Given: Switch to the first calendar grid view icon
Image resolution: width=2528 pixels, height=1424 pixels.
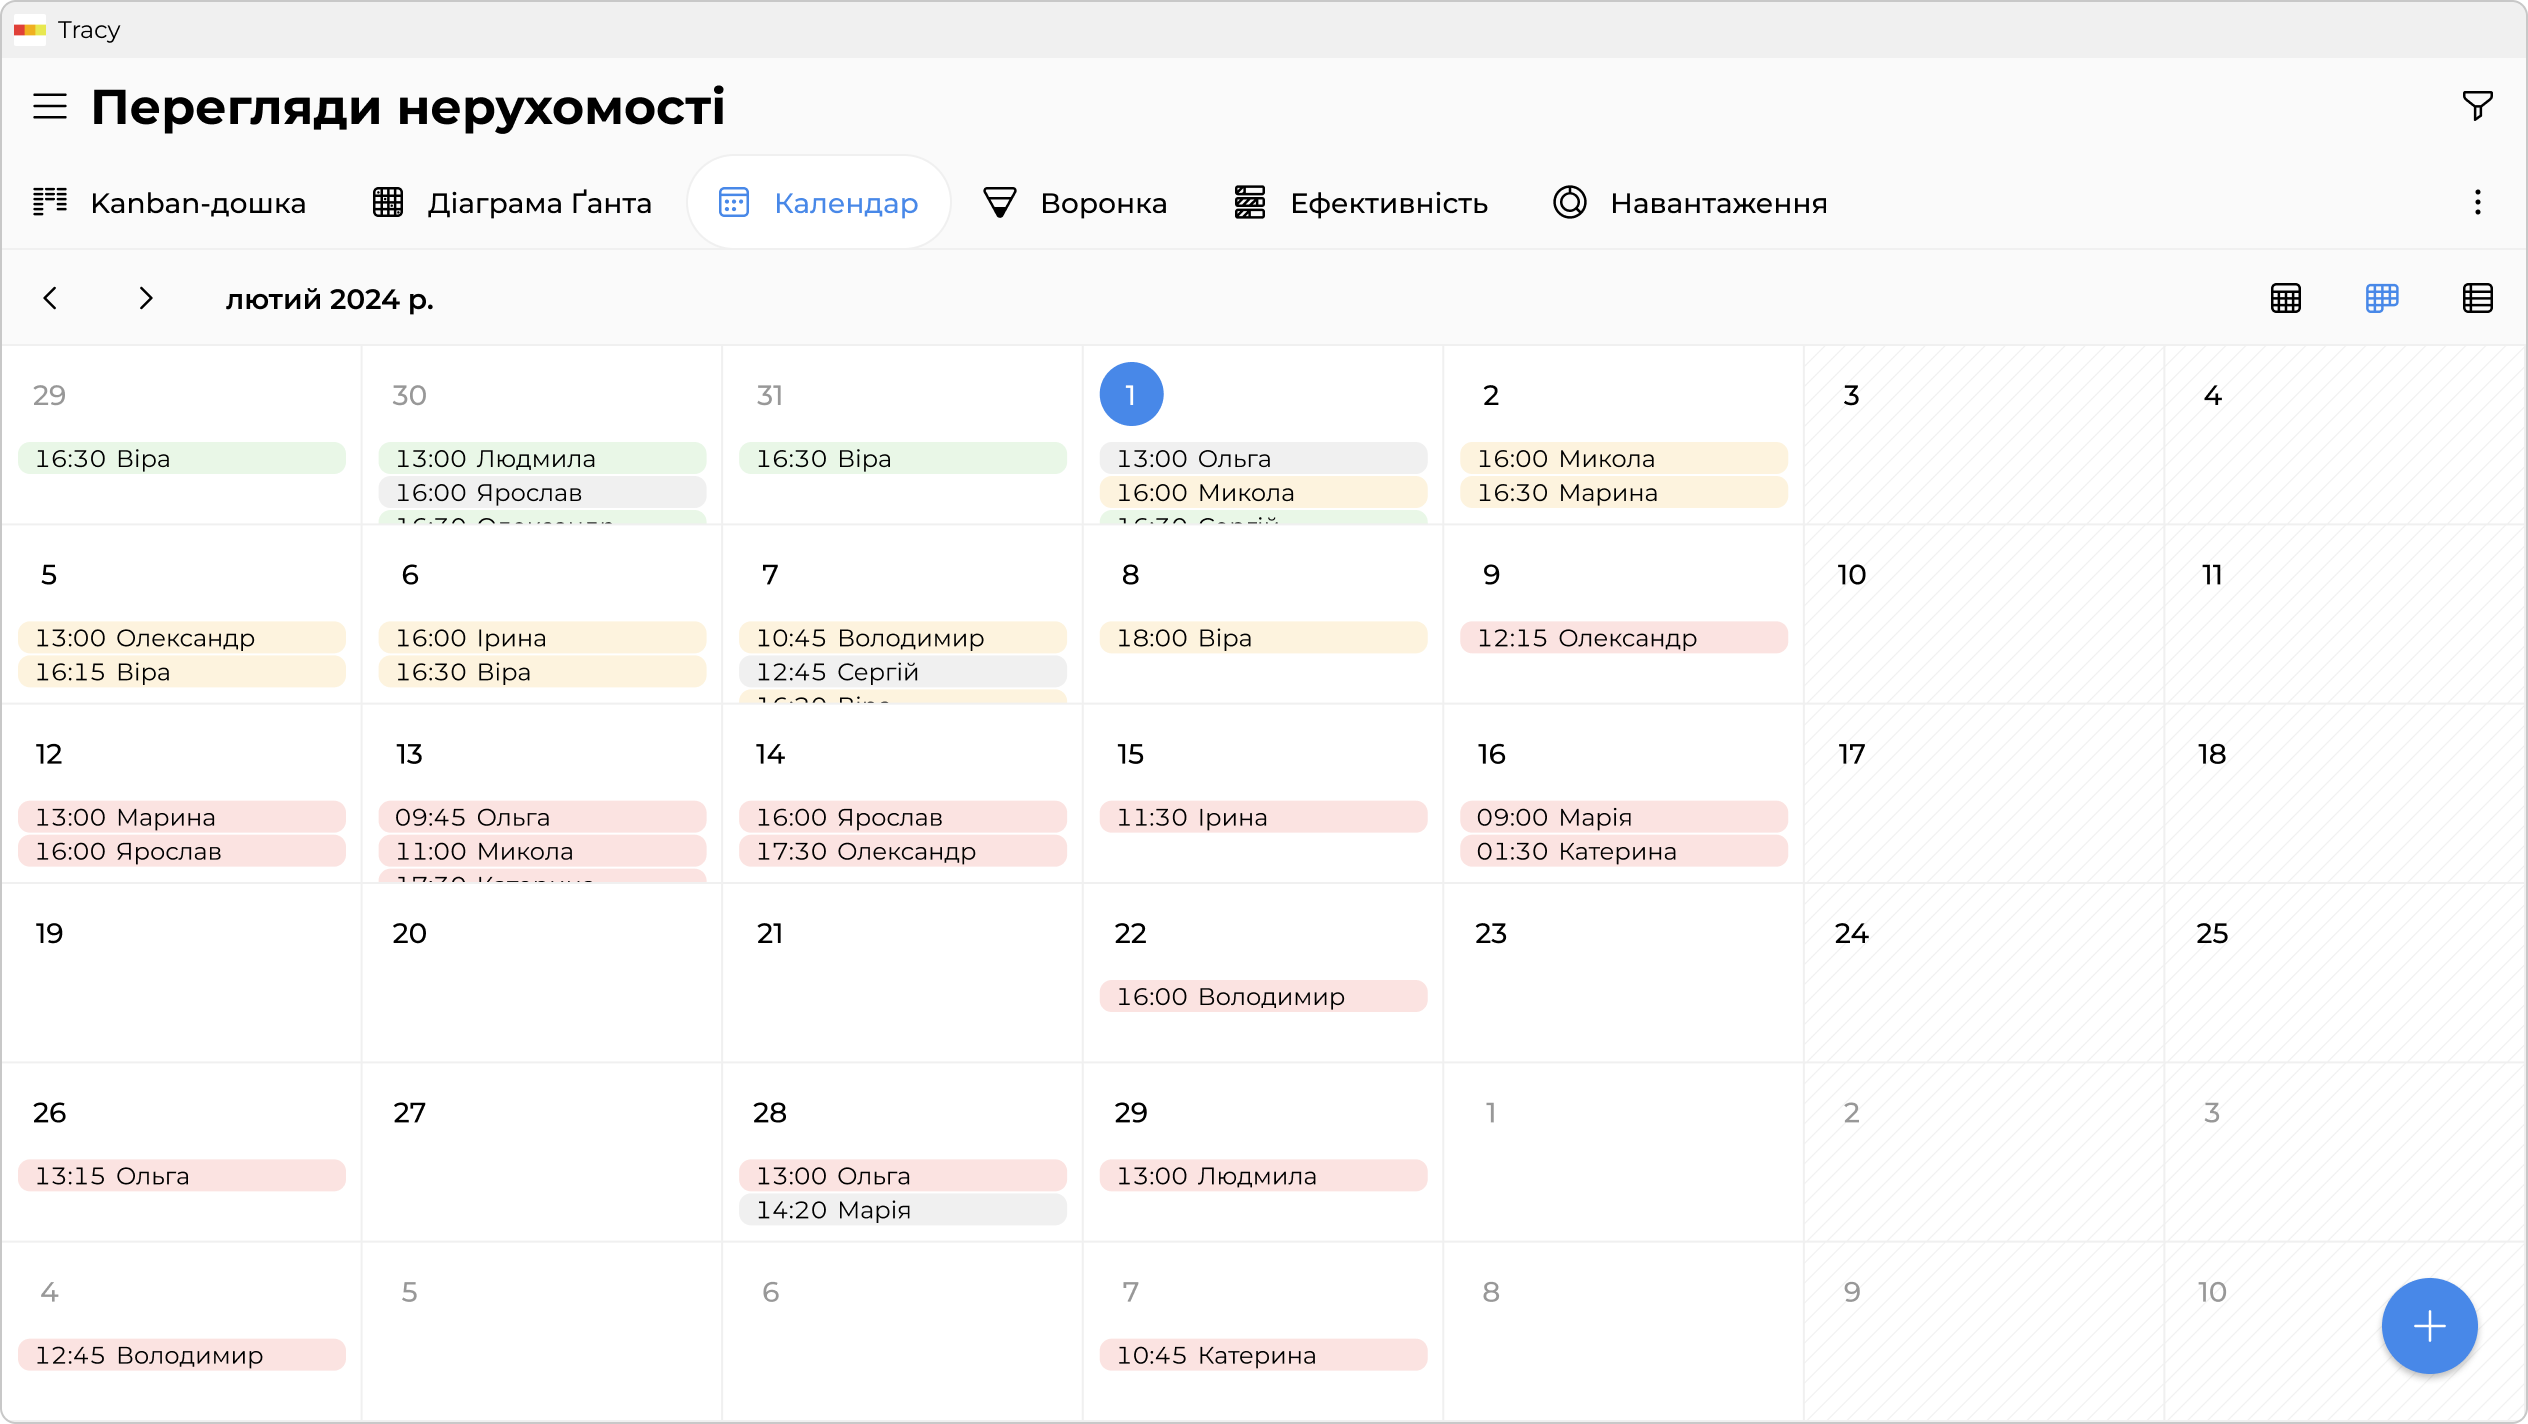Looking at the screenshot, I should pos(2285,298).
